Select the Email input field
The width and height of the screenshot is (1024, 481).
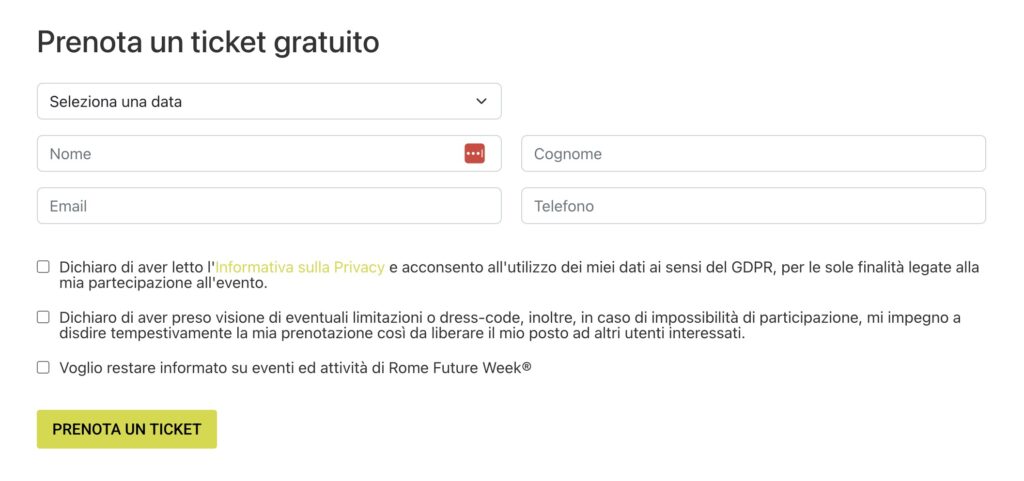[269, 206]
